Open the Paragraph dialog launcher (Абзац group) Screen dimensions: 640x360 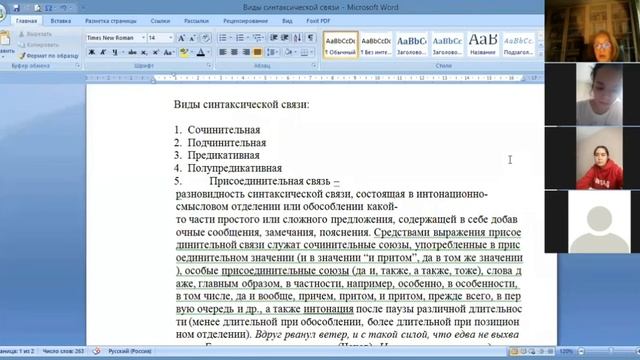(x=314, y=66)
